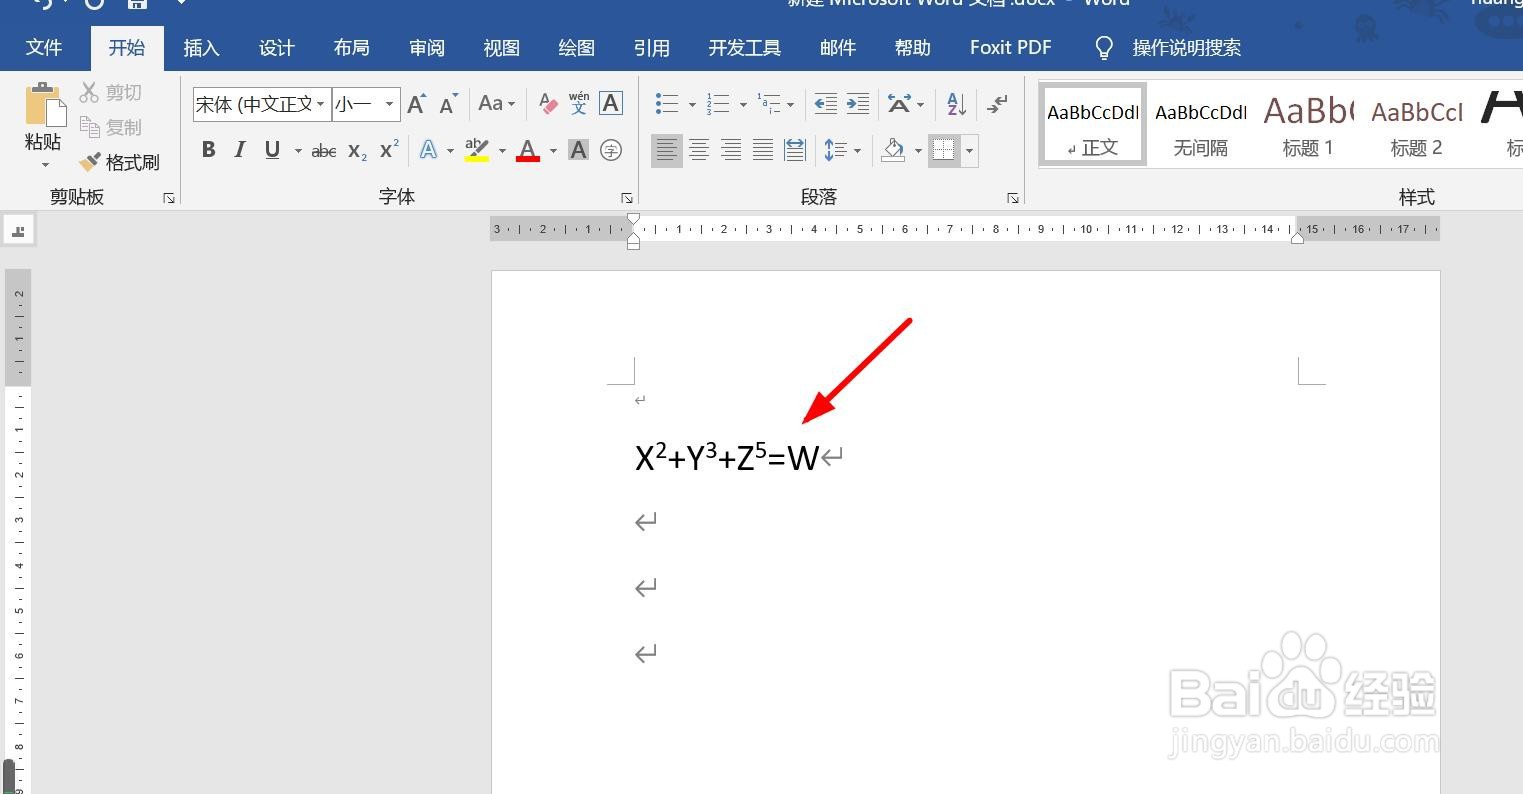Click the tab stop selector at ruler corner

[x=18, y=230]
